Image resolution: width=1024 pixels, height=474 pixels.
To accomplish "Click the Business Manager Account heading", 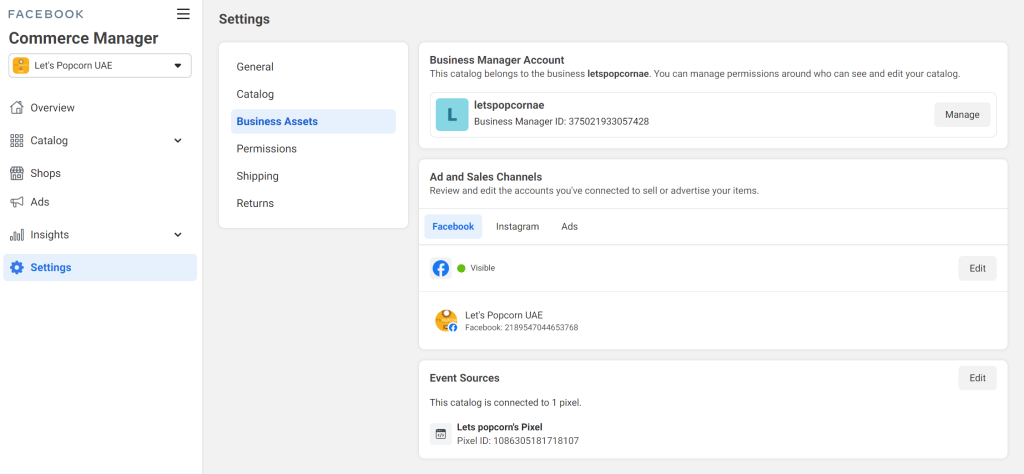I will [x=497, y=60].
